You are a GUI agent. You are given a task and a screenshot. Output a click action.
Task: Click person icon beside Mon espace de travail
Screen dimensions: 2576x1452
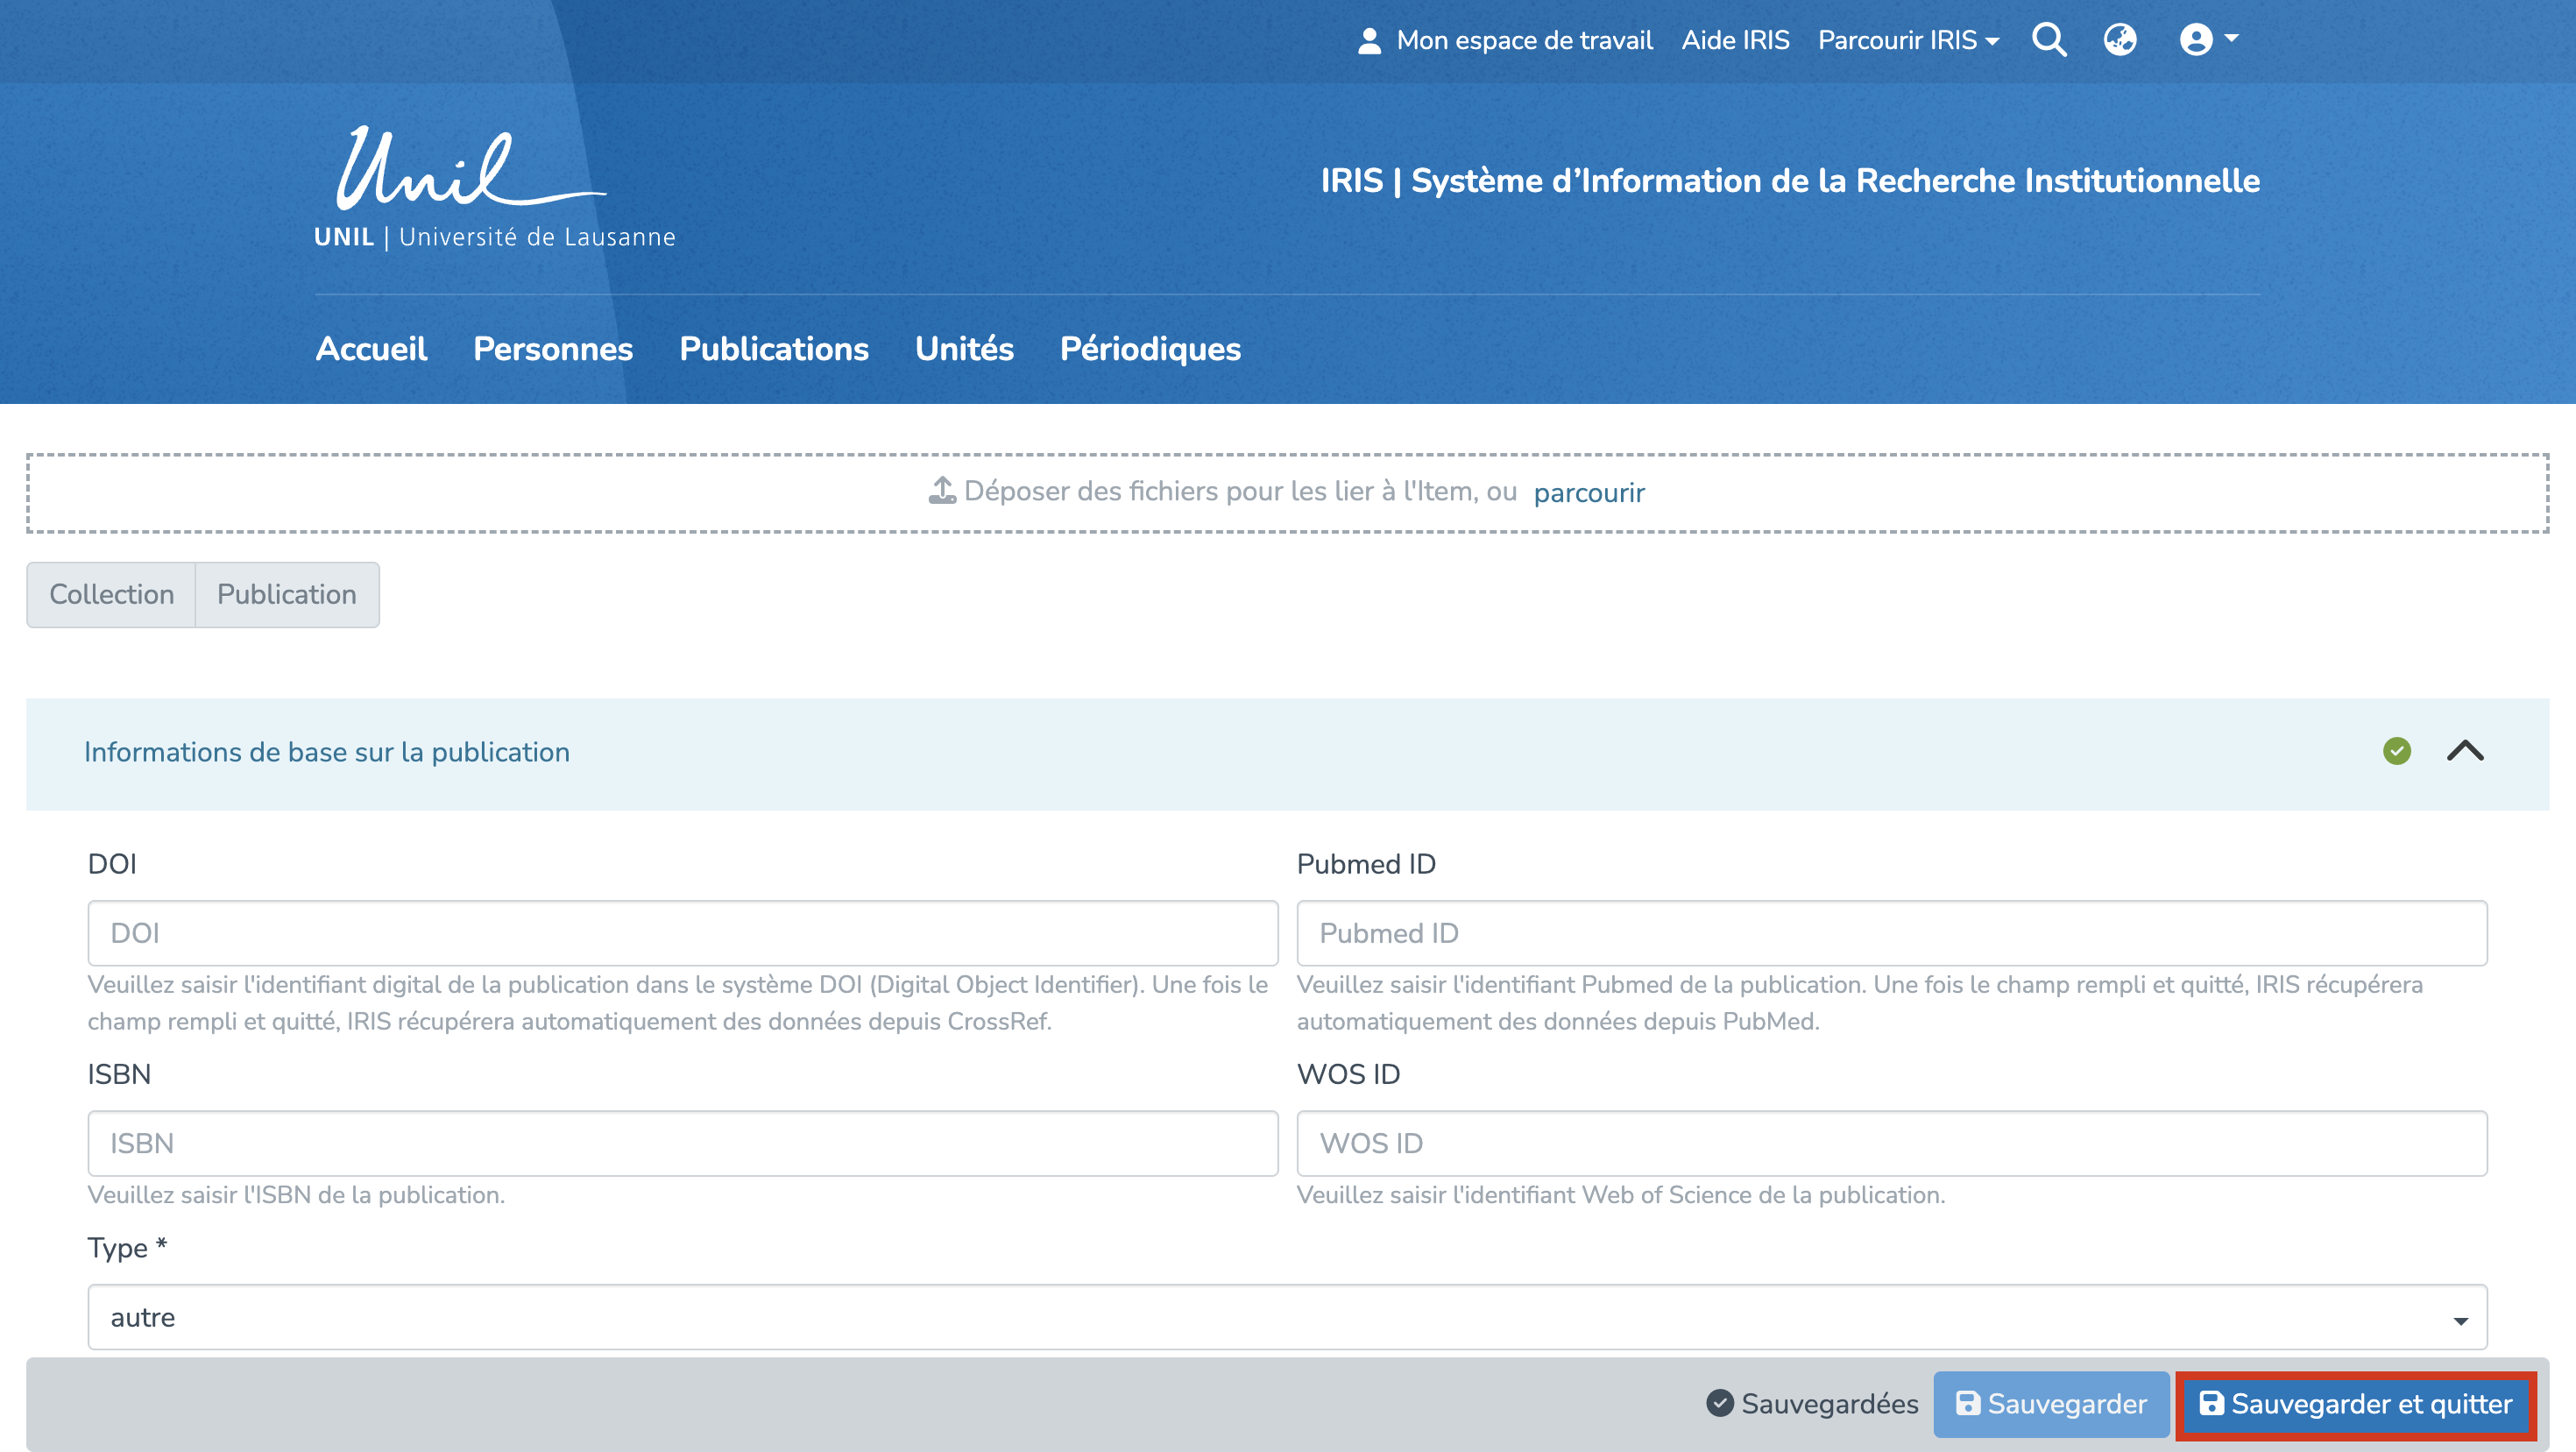coord(1369,41)
